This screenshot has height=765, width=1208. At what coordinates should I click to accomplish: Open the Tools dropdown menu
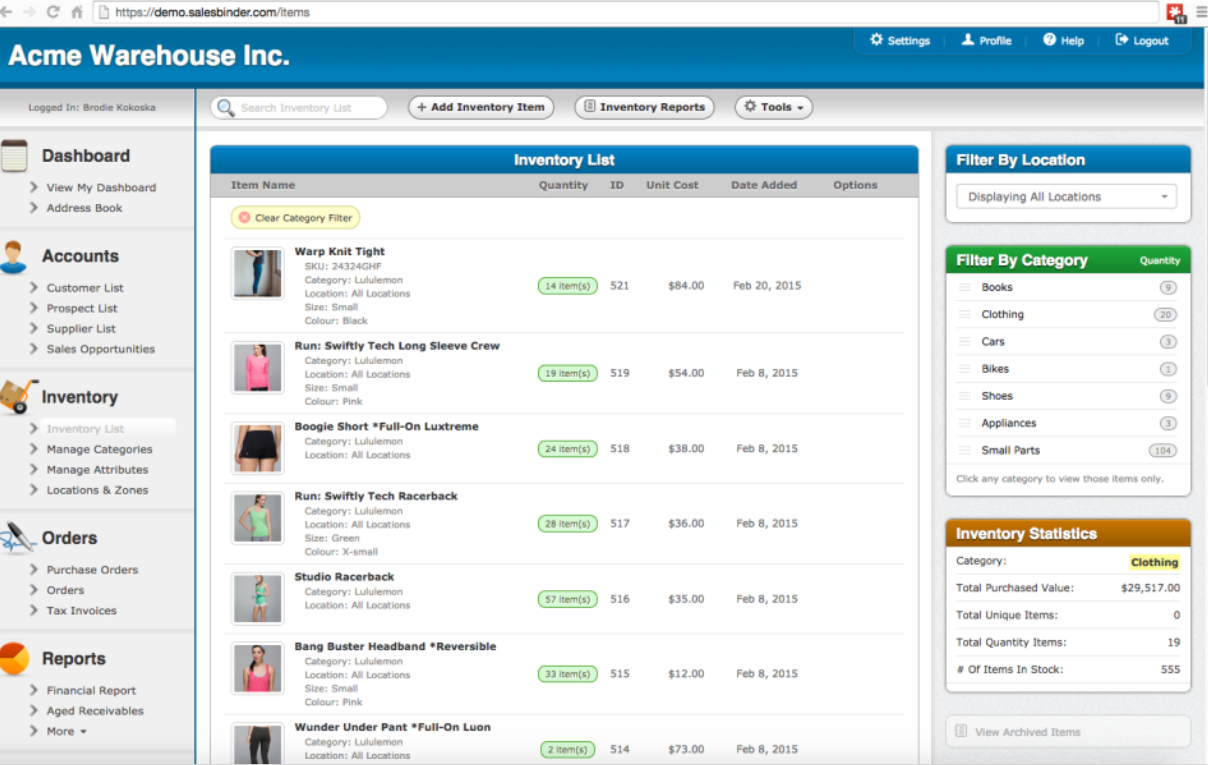pos(774,107)
